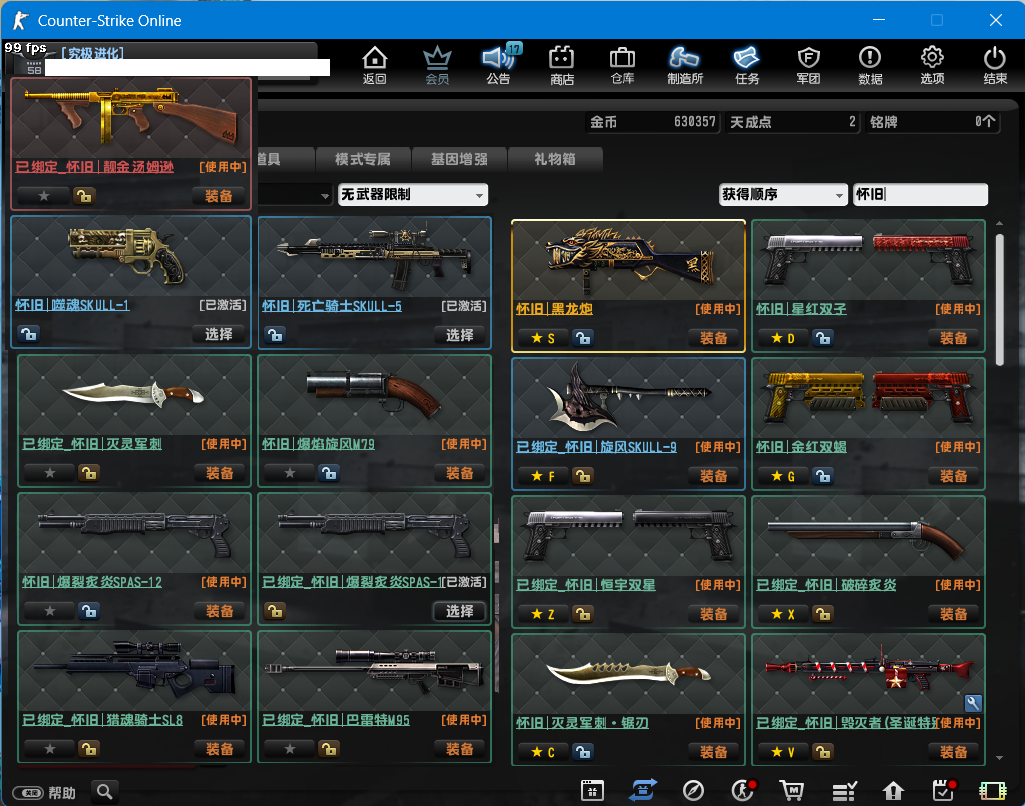Click 装备 on the 黑龙炮 card
The image size is (1025, 806).
(713, 338)
